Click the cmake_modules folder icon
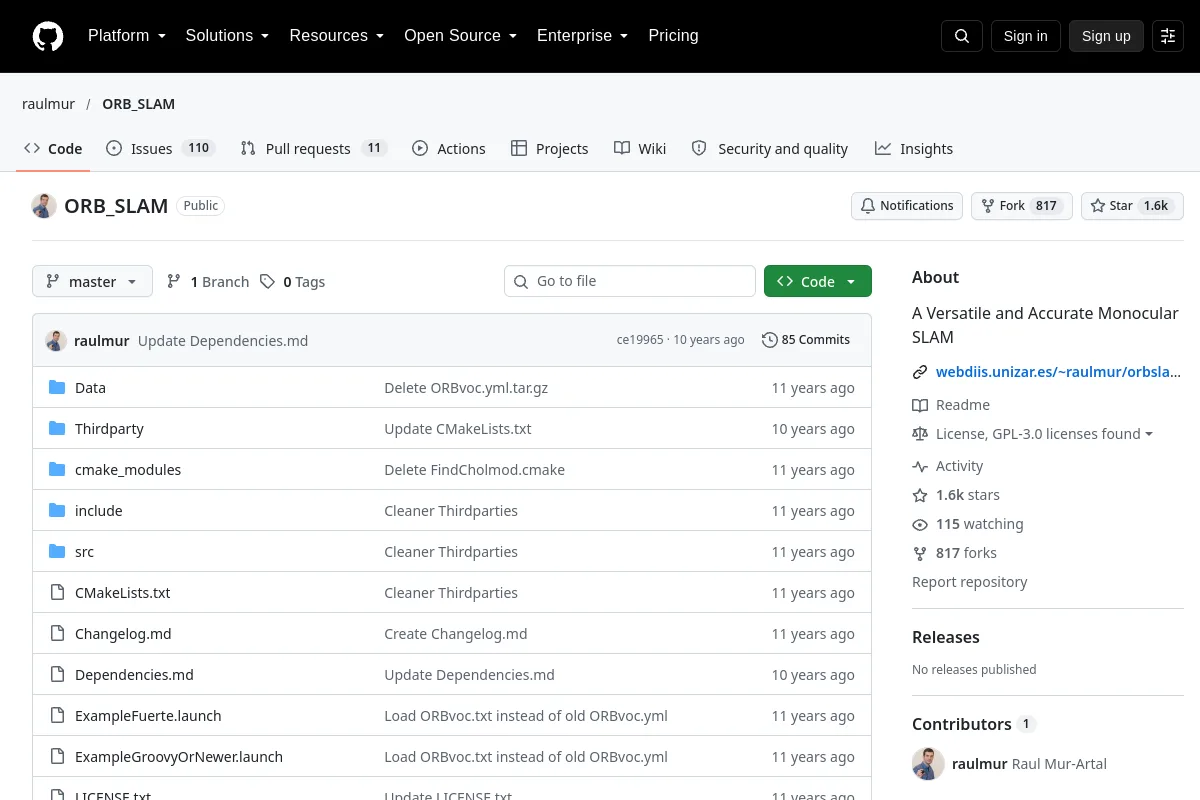 coord(57,470)
